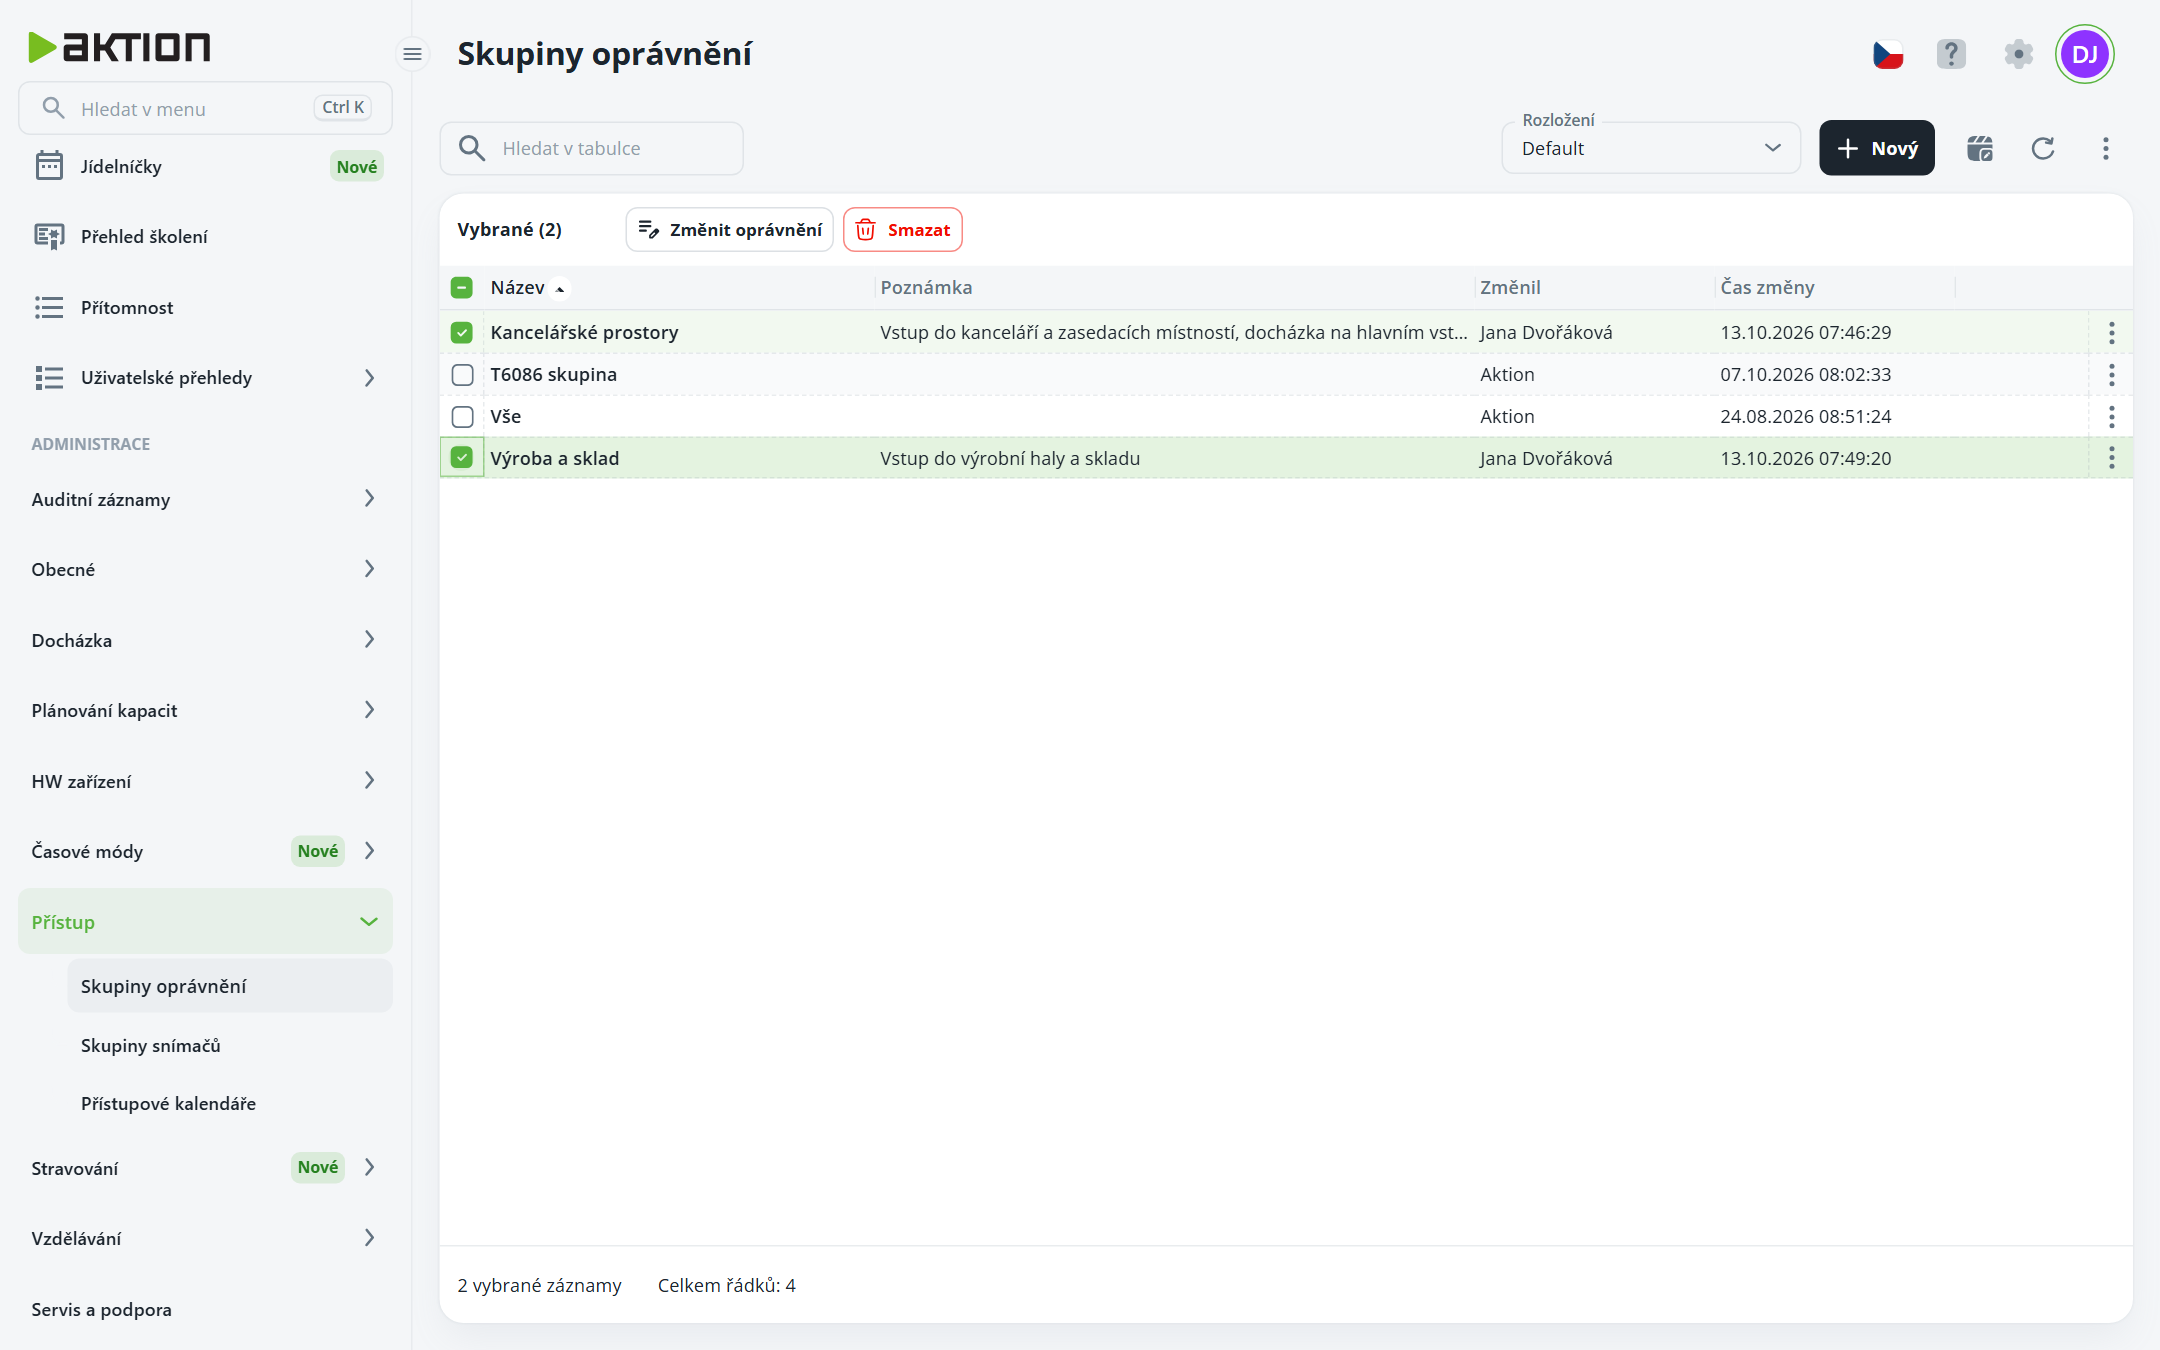Uncheck Výroba a sklad row checkbox
The width and height of the screenshot is (2160, 1350).
click(x=461, y=457)
